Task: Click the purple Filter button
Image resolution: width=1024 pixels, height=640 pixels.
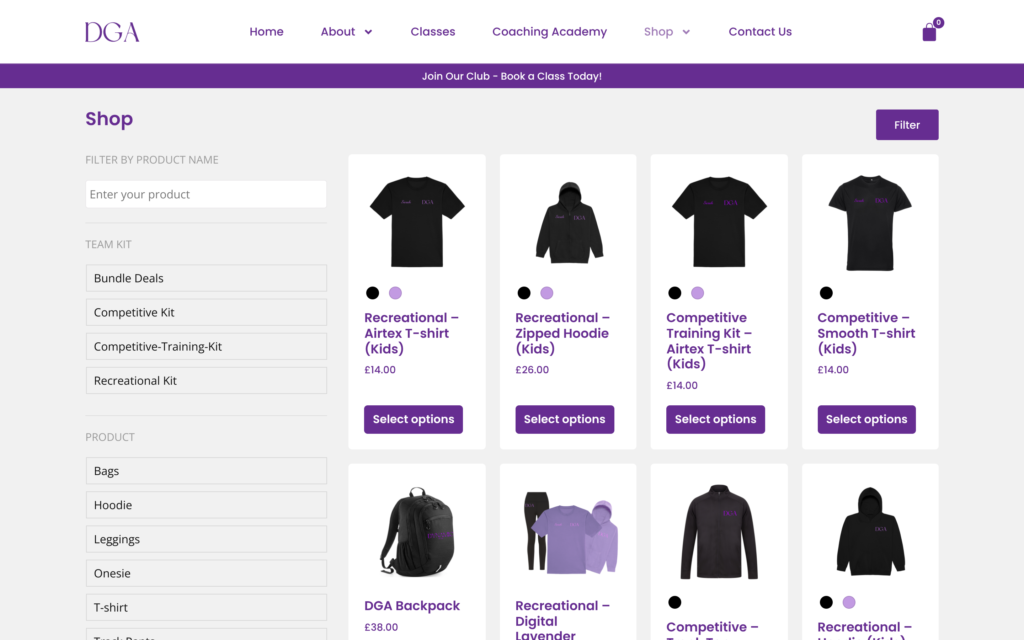Action: click(906, 125)
